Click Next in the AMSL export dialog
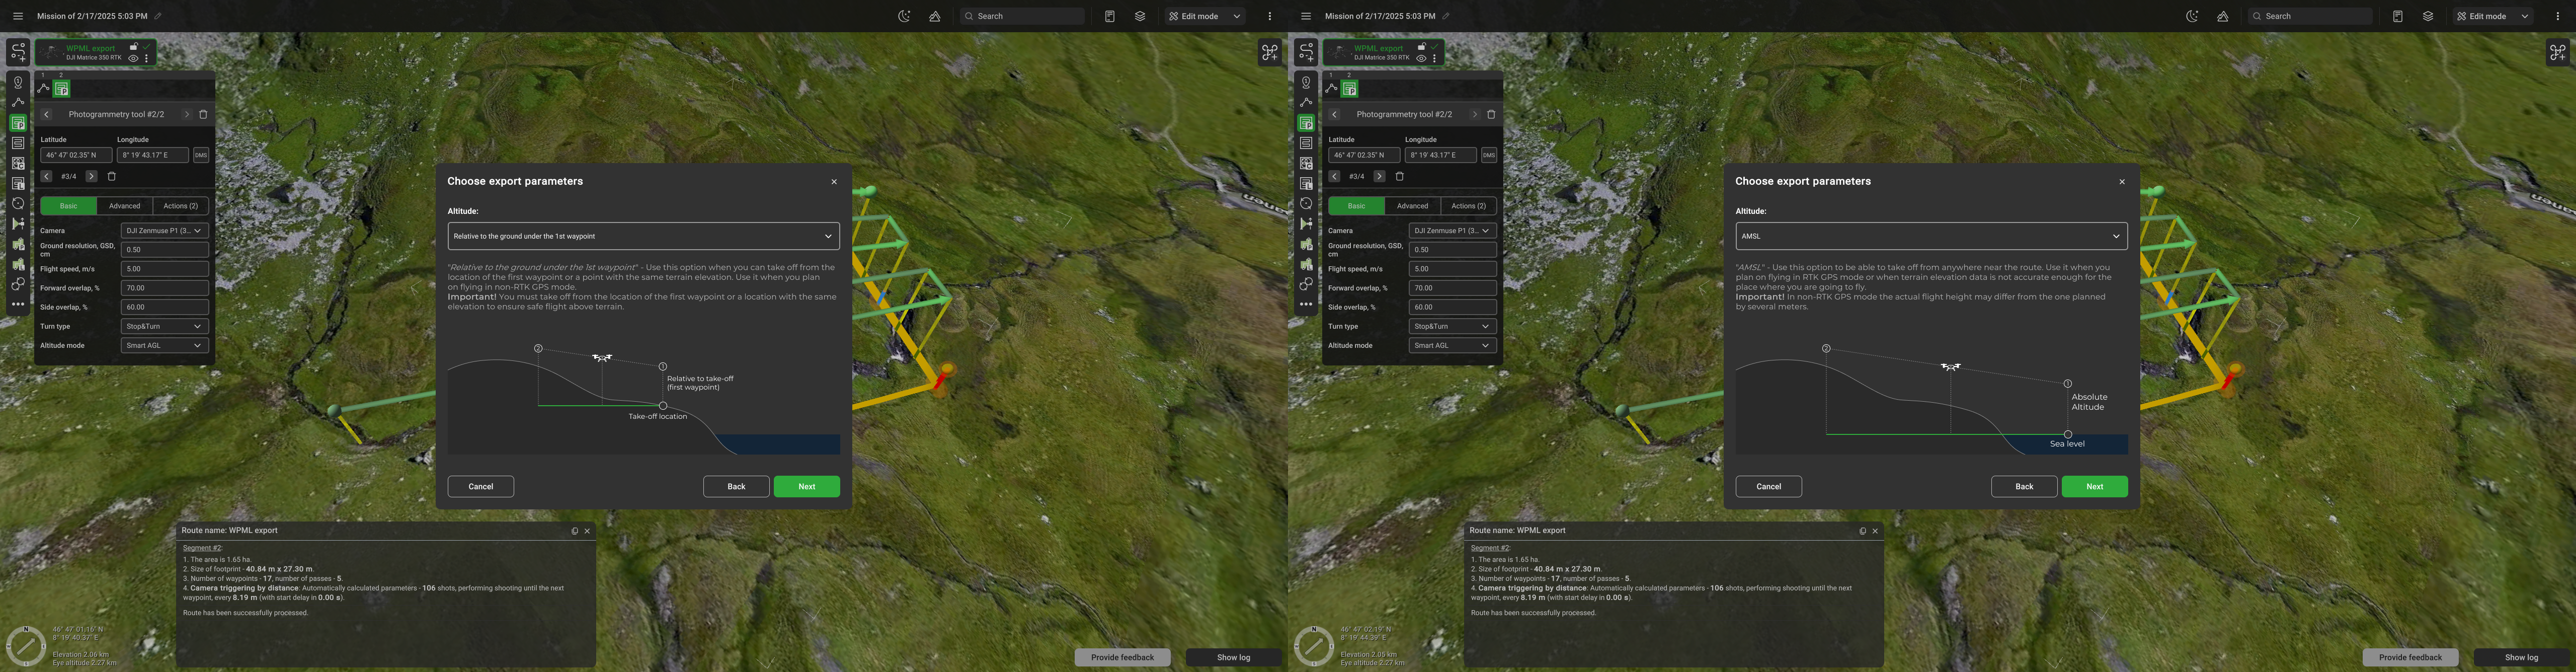Image resolution: width=2576 pixels, height=672 pixels. [2094, 486]
